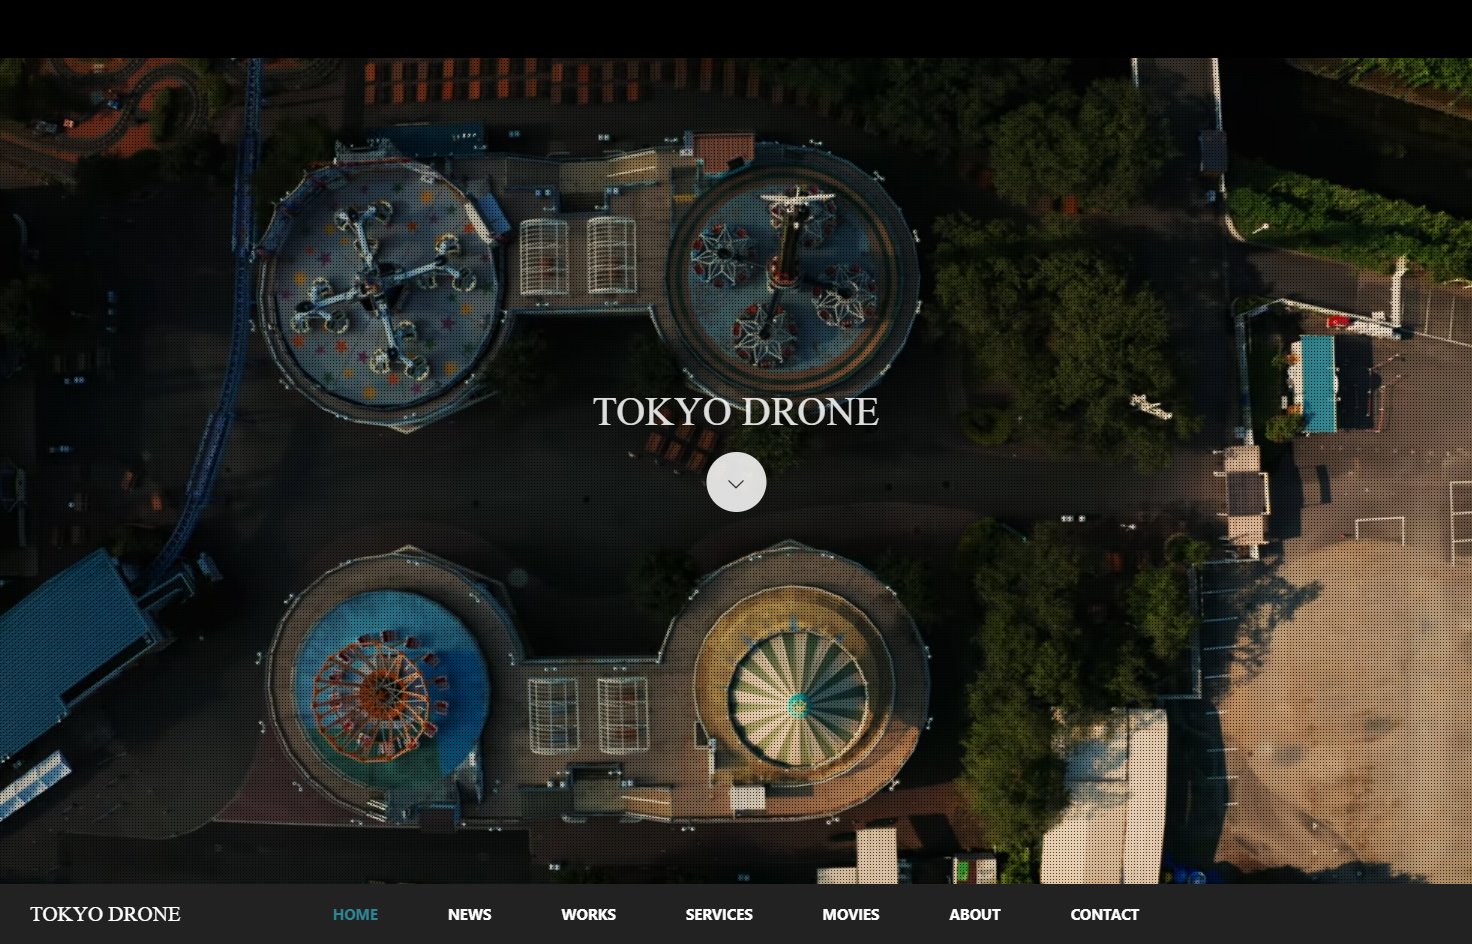1472x944 pixels.
Task: Click the circular scroll-down chevron button
Action: point(736,482)
